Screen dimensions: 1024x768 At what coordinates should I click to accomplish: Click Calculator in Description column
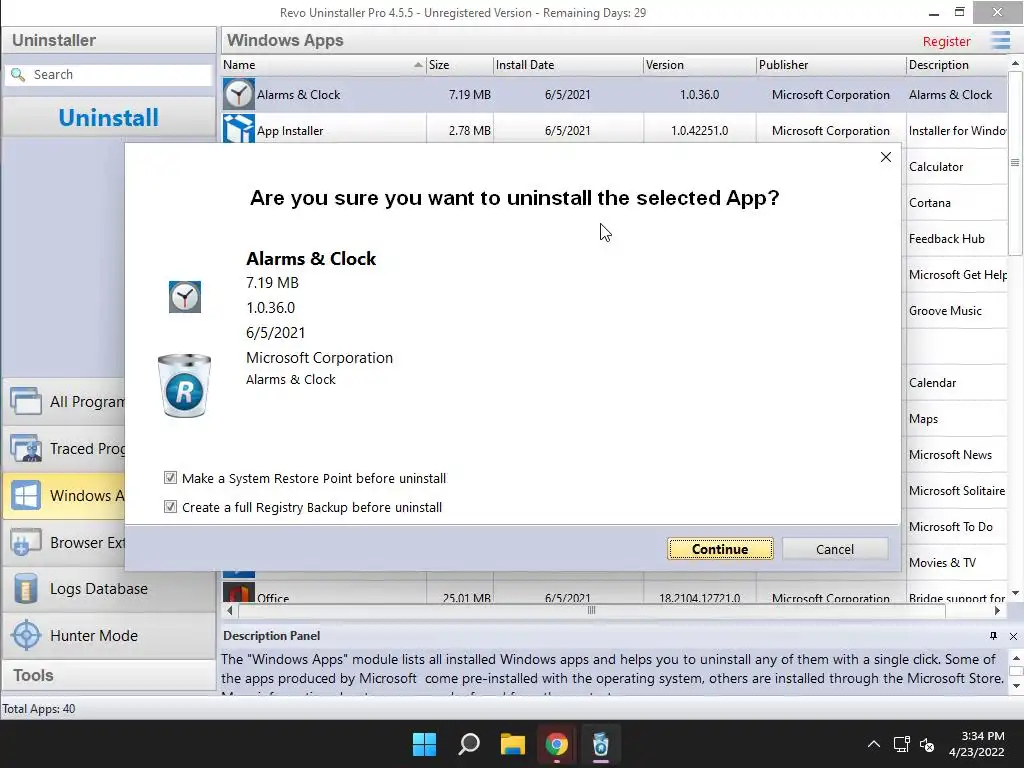click(x=936, y=167)
